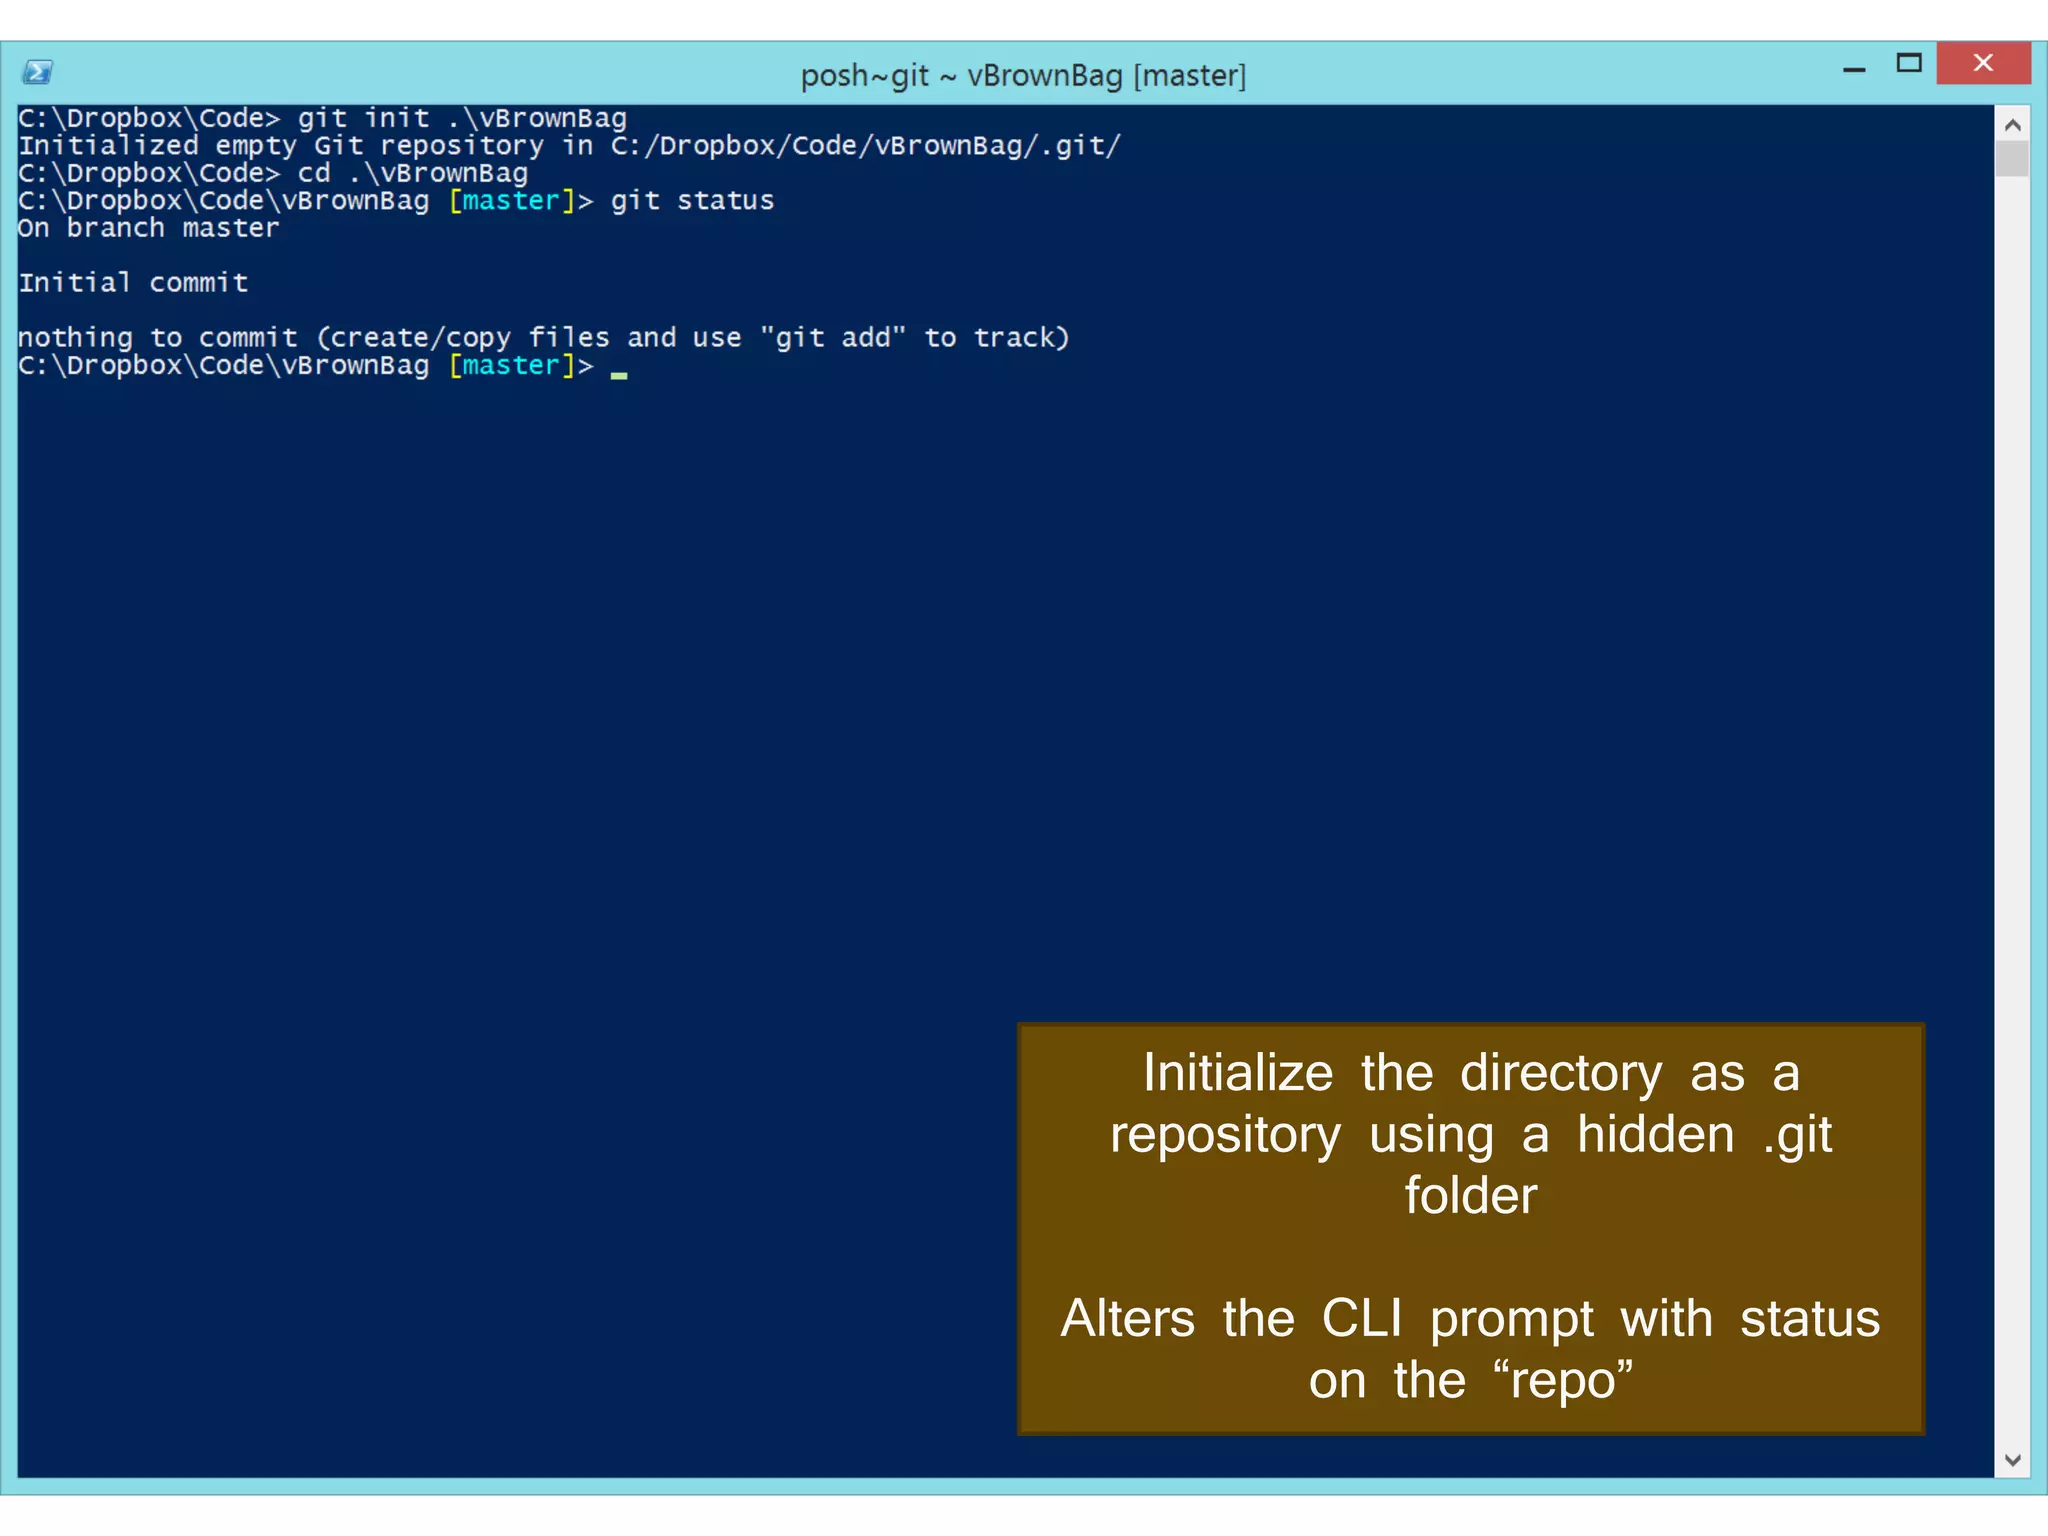Click 'Alters the CLI prompt with status' caption
The width and height of the screenshot is (2048, 1536).
1471,1349
